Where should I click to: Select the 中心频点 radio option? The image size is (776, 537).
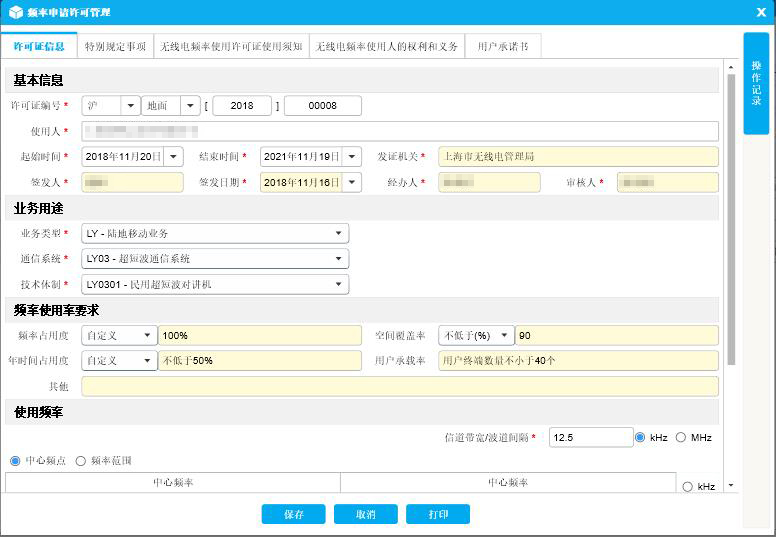(x=15, y=461)
